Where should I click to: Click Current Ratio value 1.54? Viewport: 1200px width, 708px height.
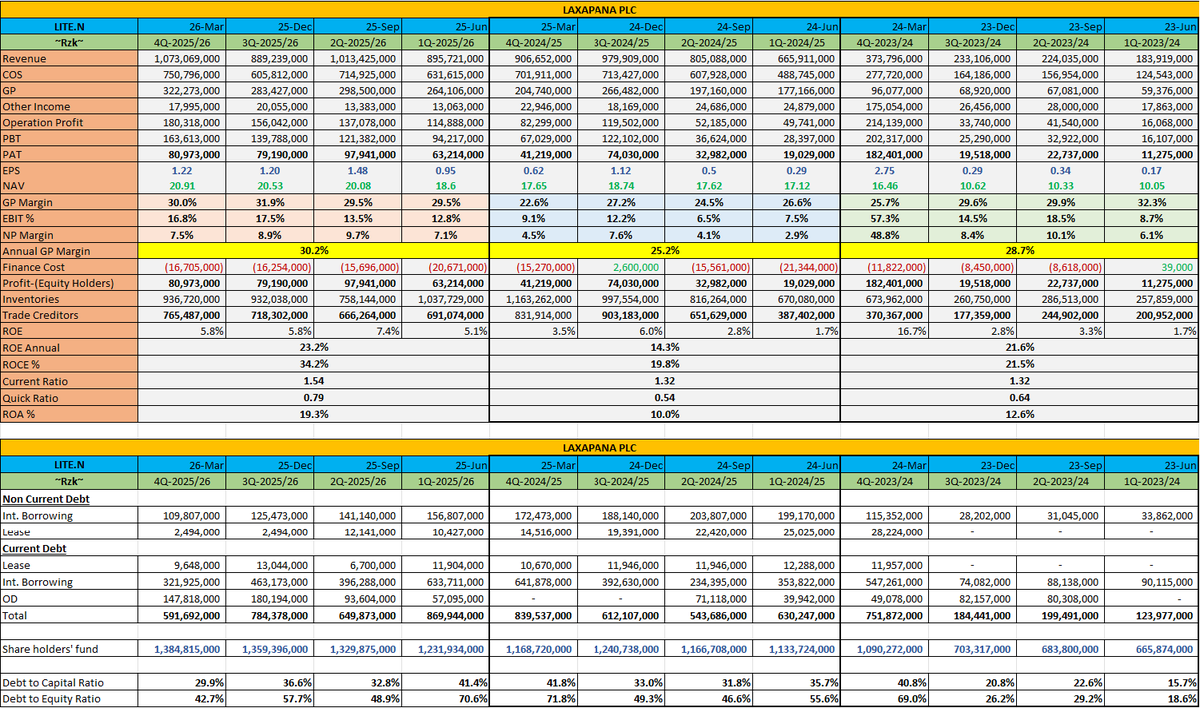click(x=313, y=380)
